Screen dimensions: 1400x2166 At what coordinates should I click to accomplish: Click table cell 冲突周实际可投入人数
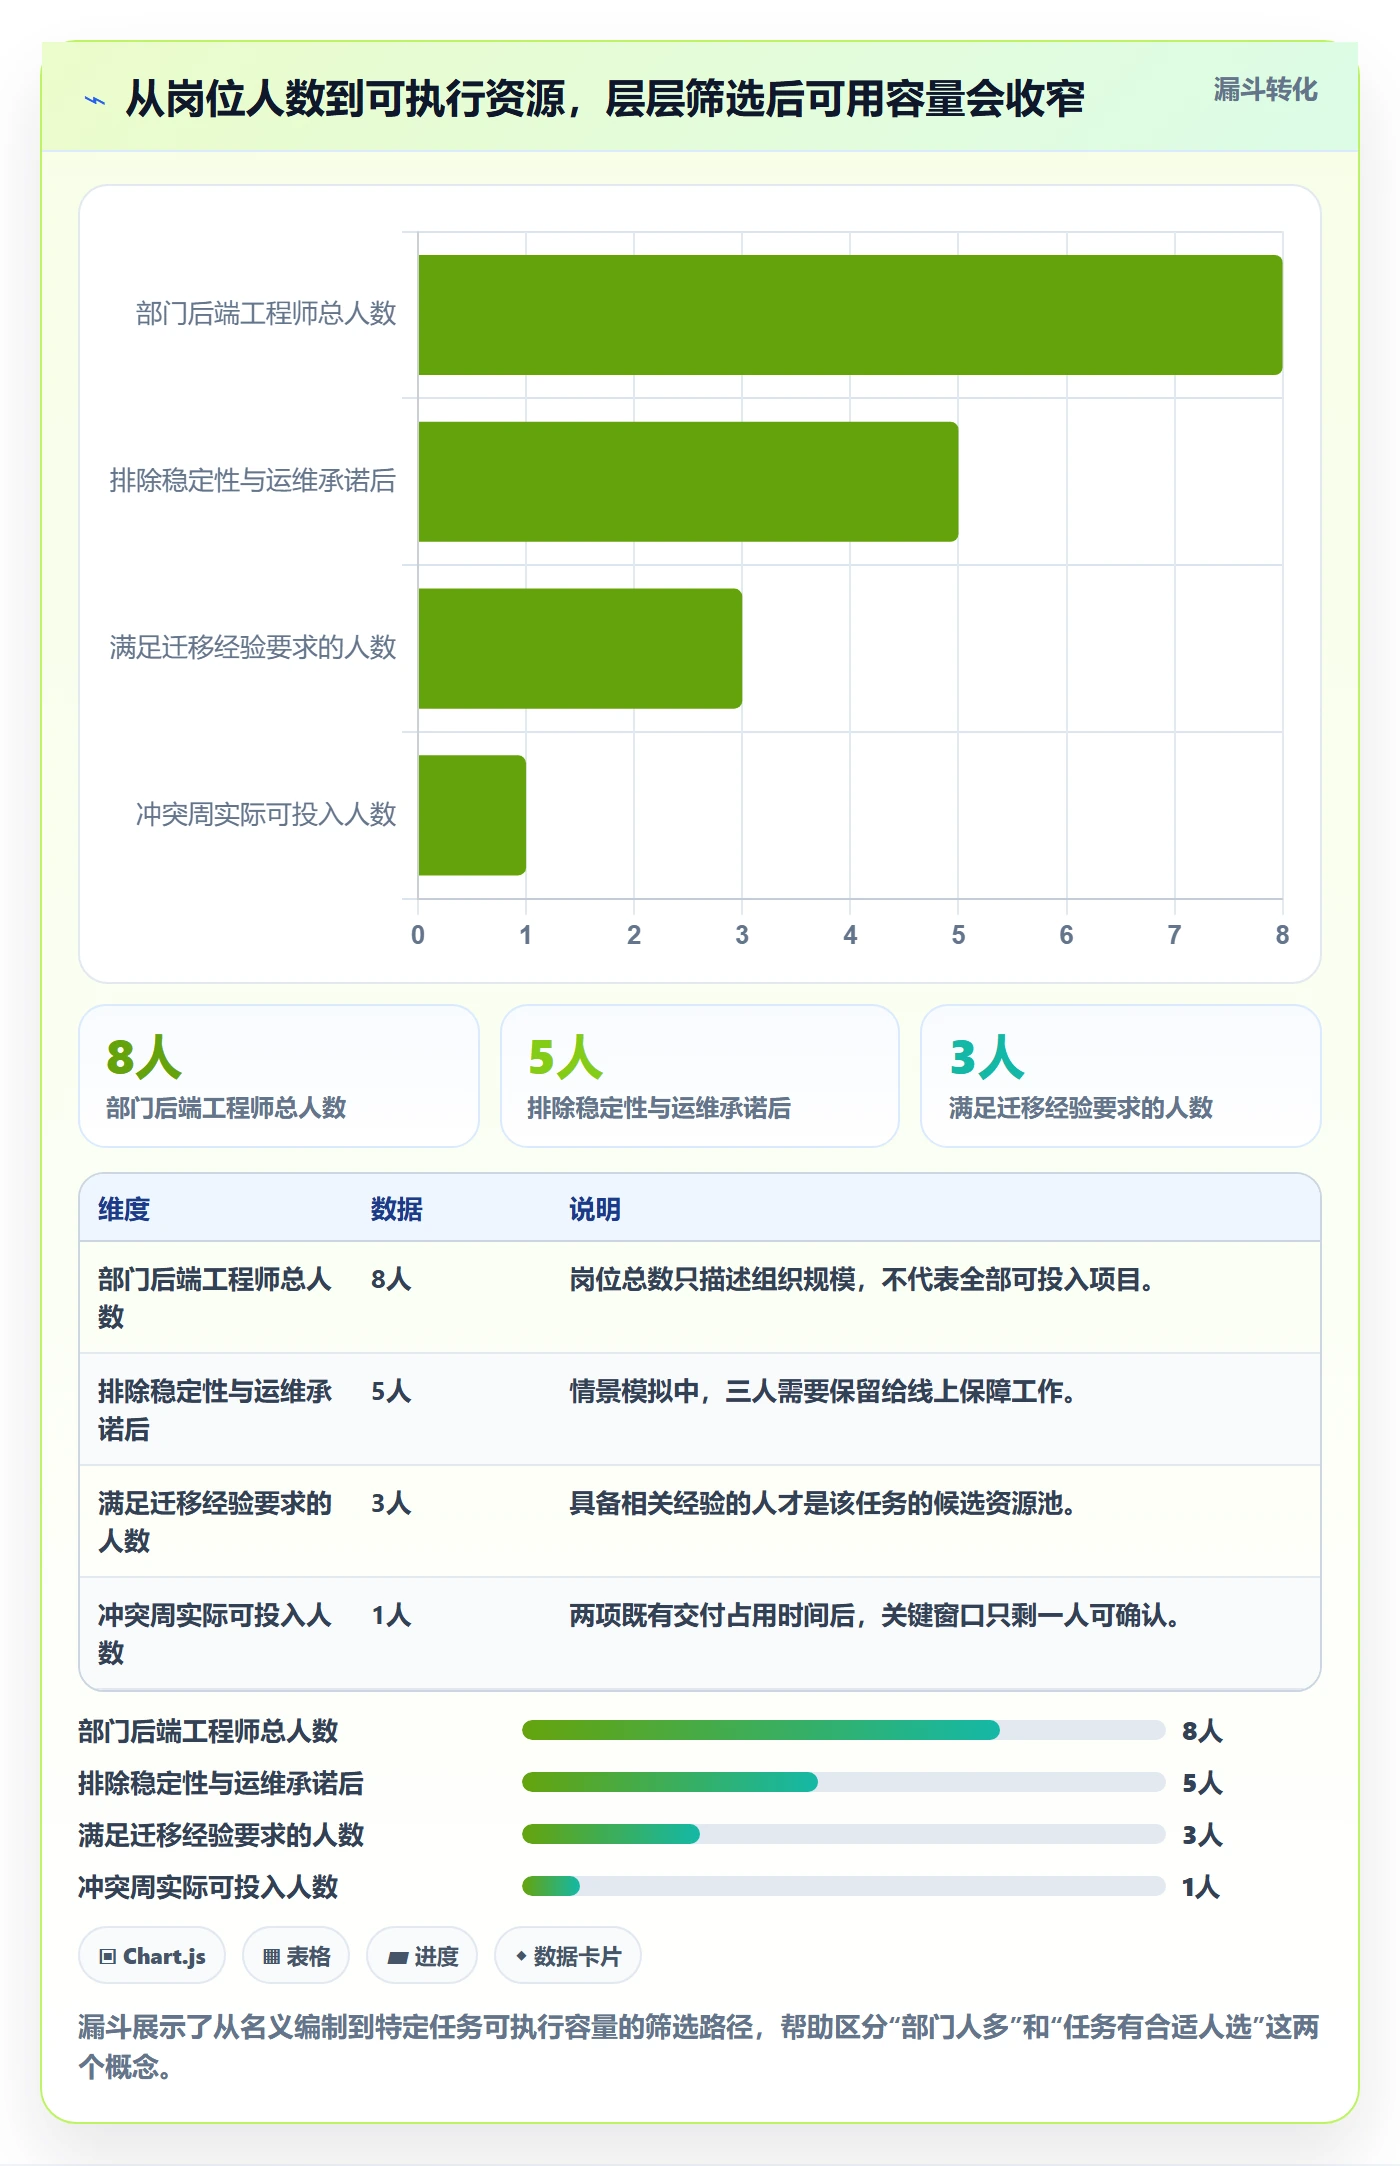pos(214,1634)
